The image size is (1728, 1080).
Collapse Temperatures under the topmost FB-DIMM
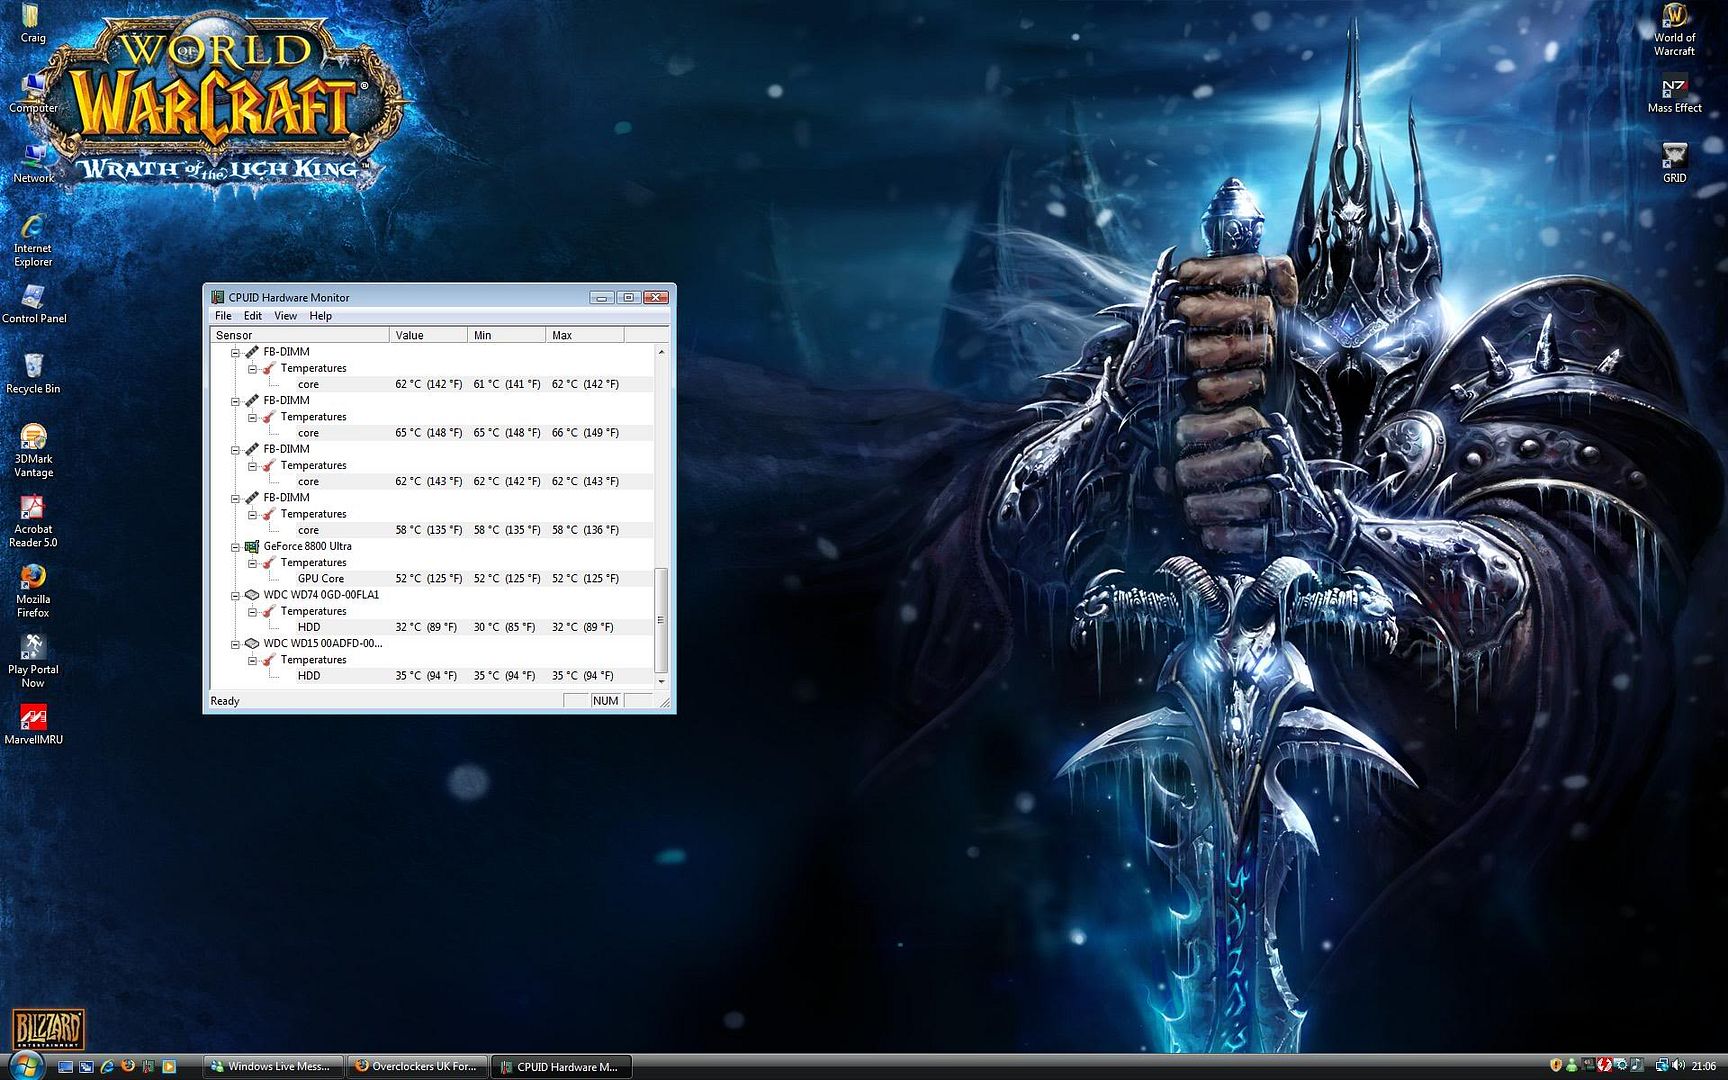(252, 368)
